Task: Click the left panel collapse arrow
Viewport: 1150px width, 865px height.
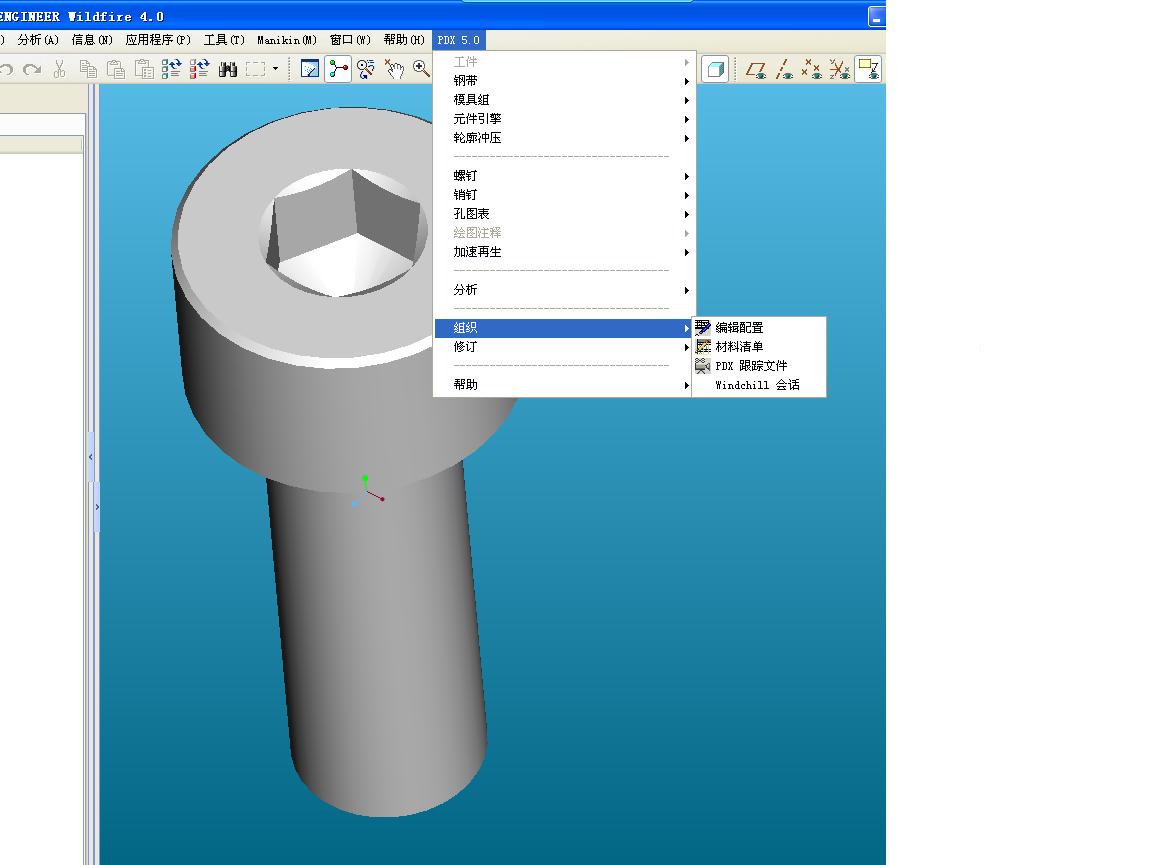Action: 91,457
